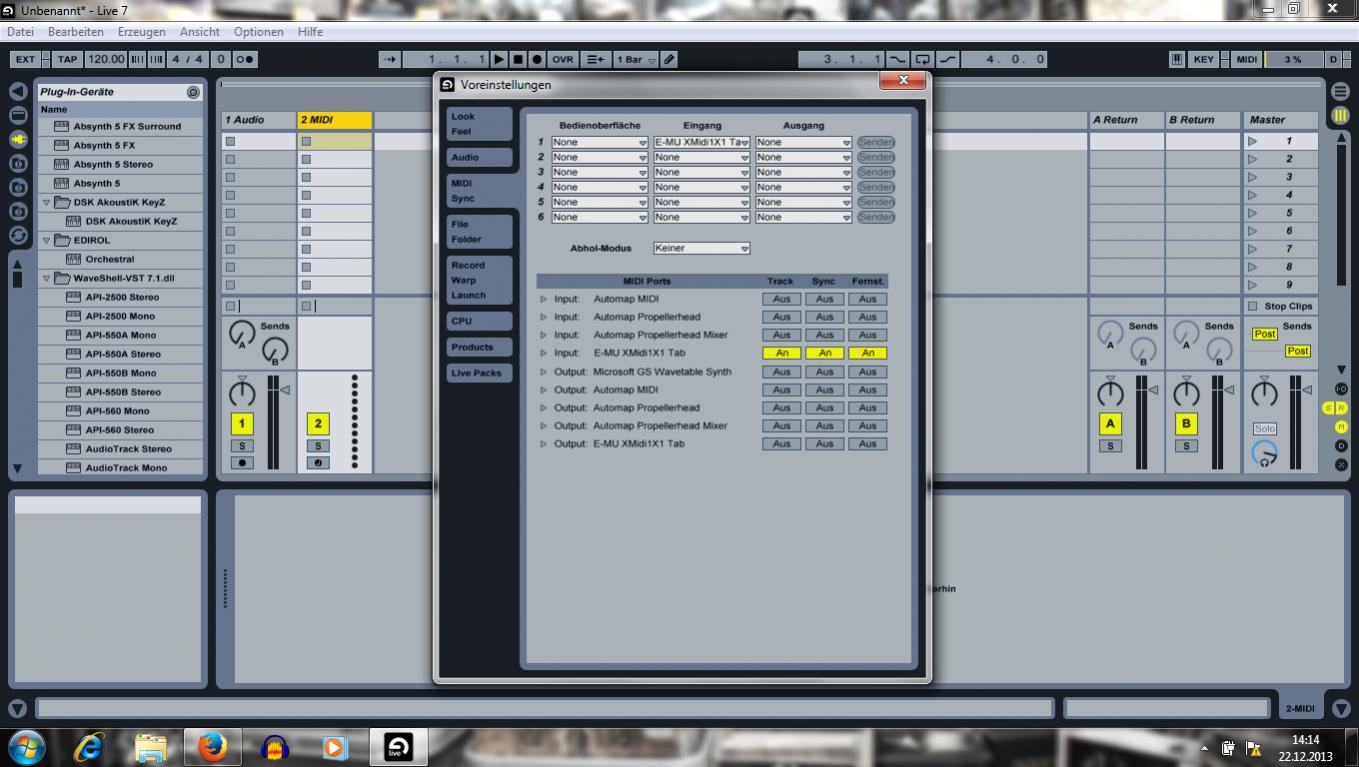1359x767 pixels.
Task: Toggle Fernst. for Input E-MU XMidi1X1 Tab
Action: point(867,353)
